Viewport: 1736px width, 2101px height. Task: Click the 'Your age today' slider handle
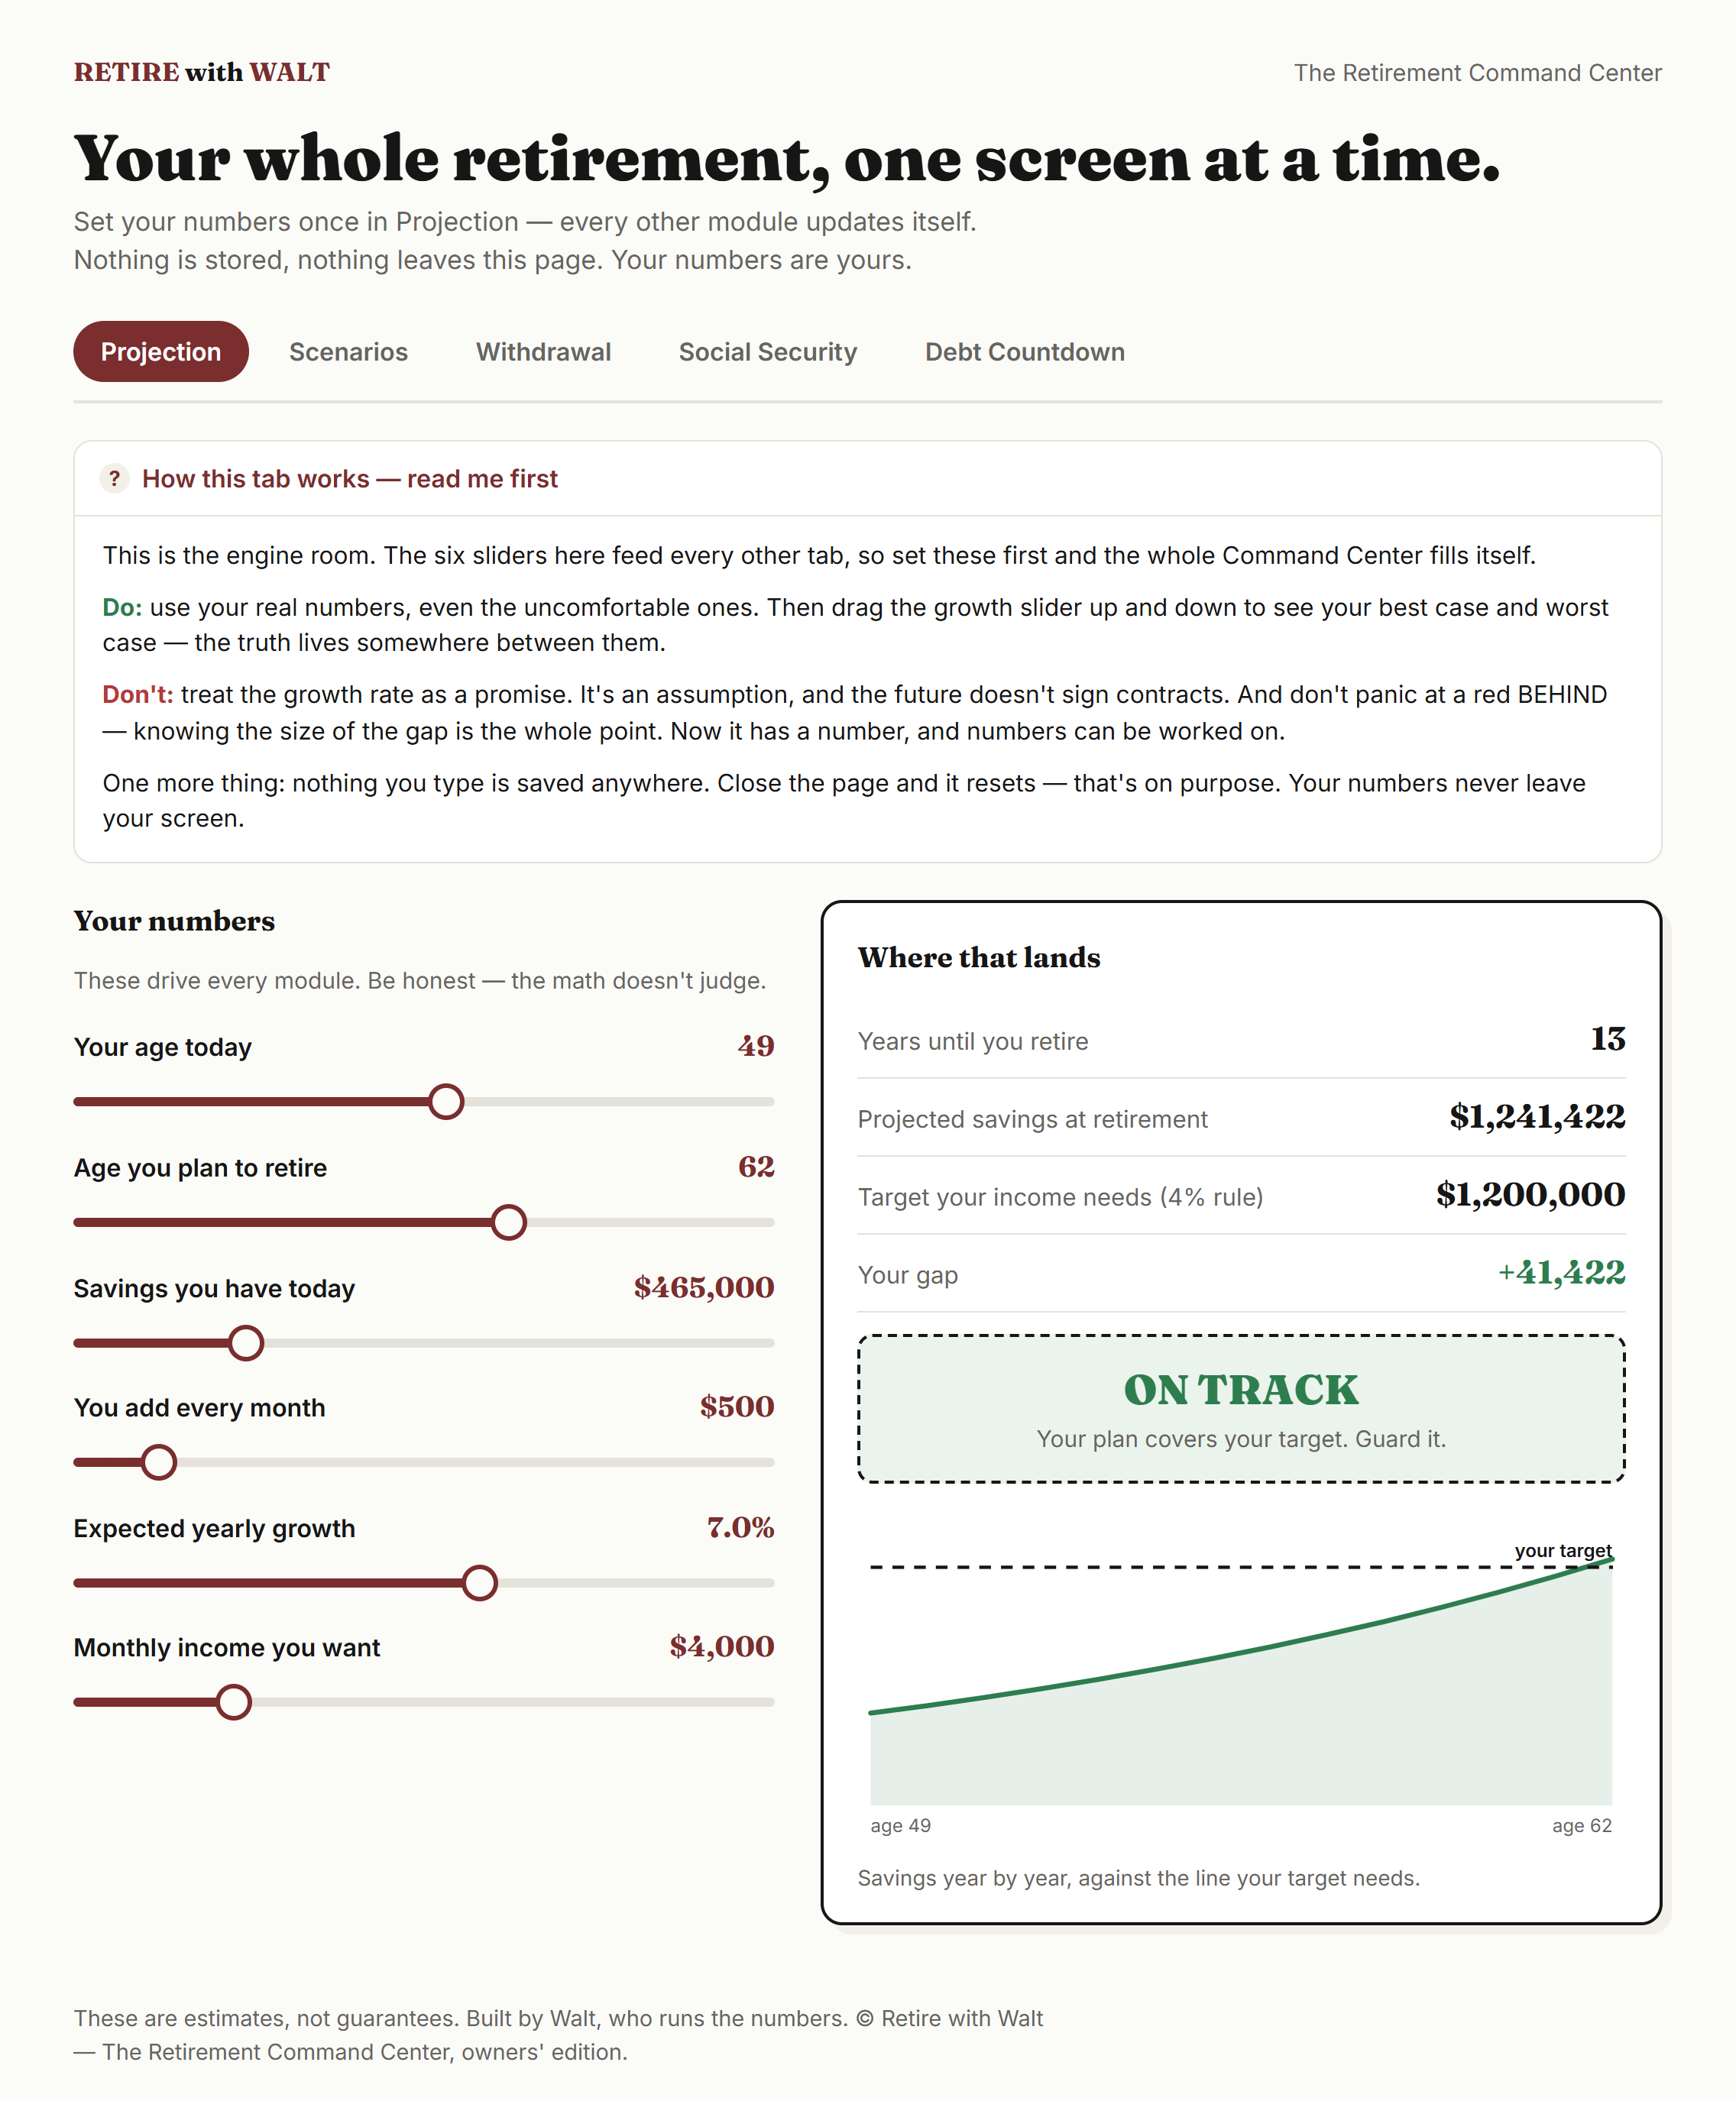[446, 1102]
